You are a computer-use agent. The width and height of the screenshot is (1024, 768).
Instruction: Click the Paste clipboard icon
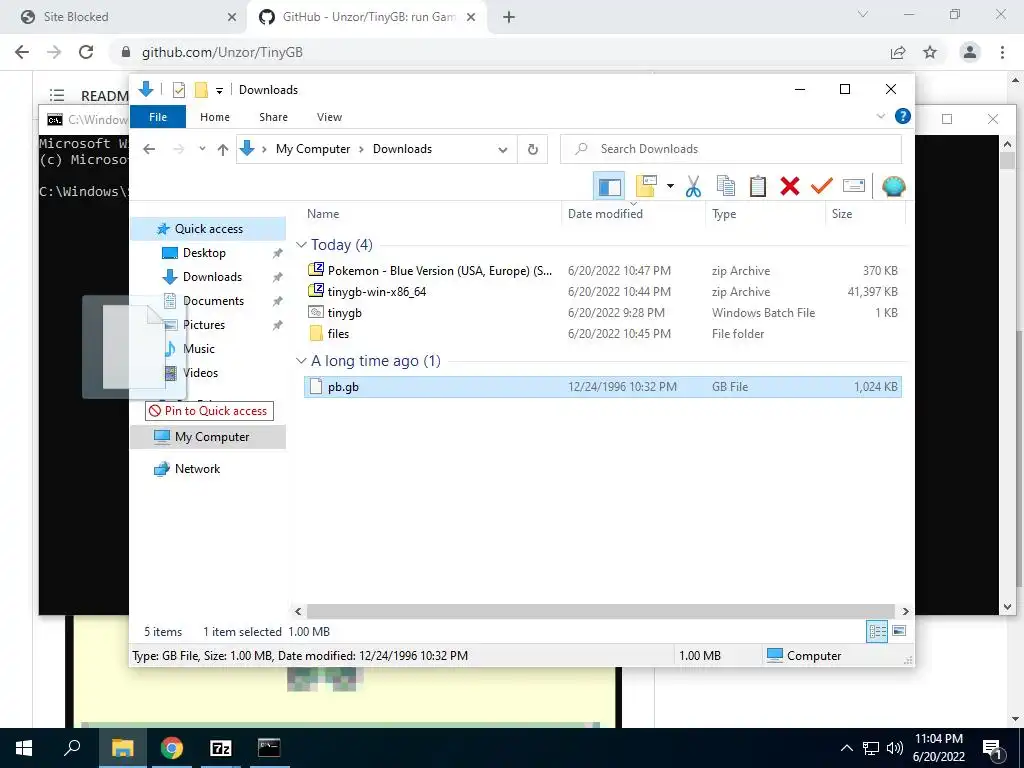tap(758, 187)
